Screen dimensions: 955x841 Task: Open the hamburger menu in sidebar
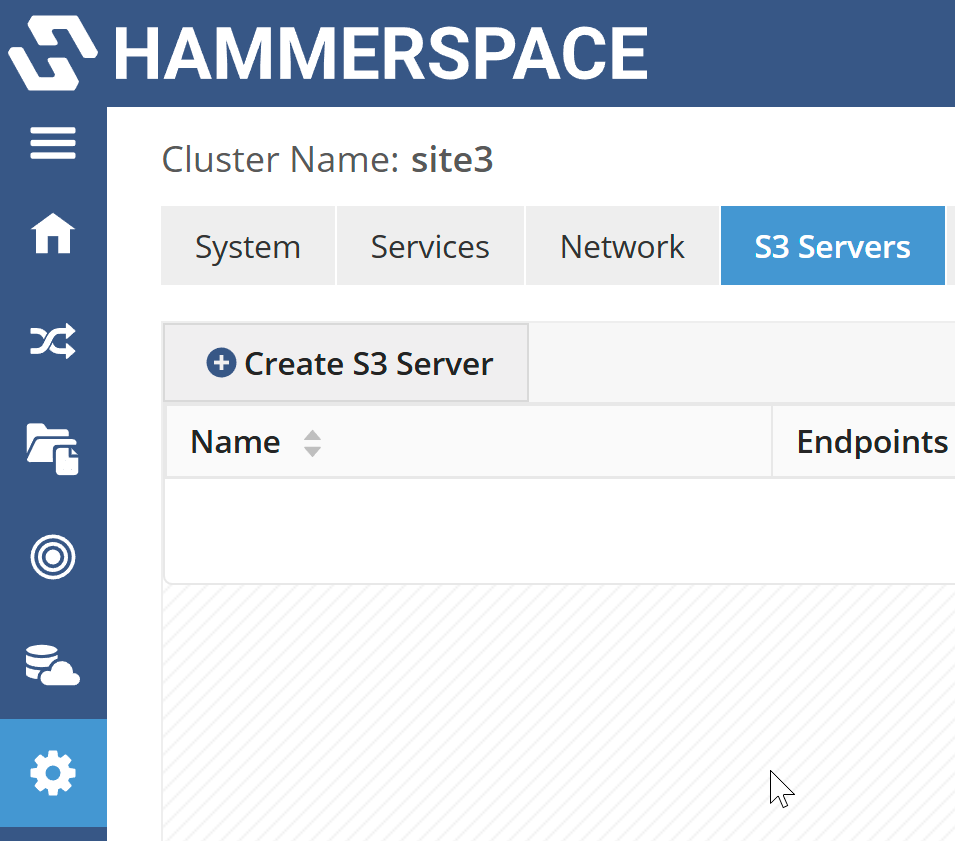pyautogui.click(x=53, y=143)
